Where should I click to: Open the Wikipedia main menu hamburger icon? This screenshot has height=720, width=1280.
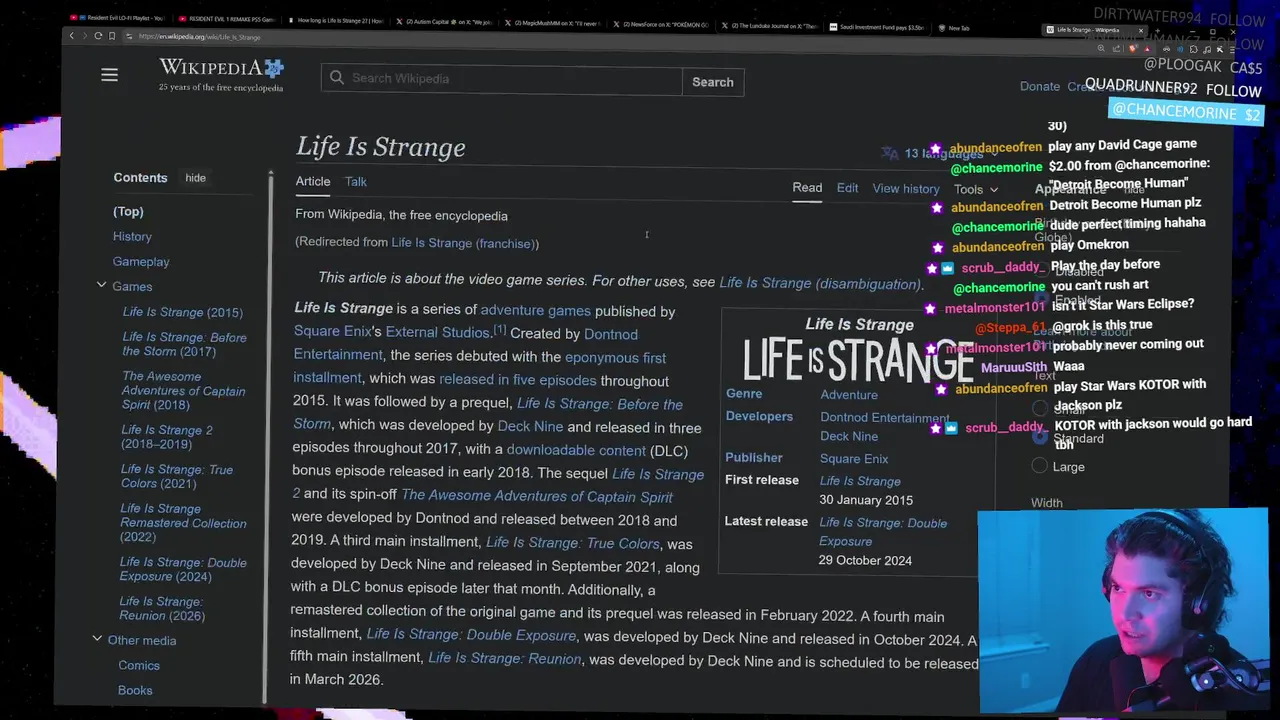(x=109, y=75)
